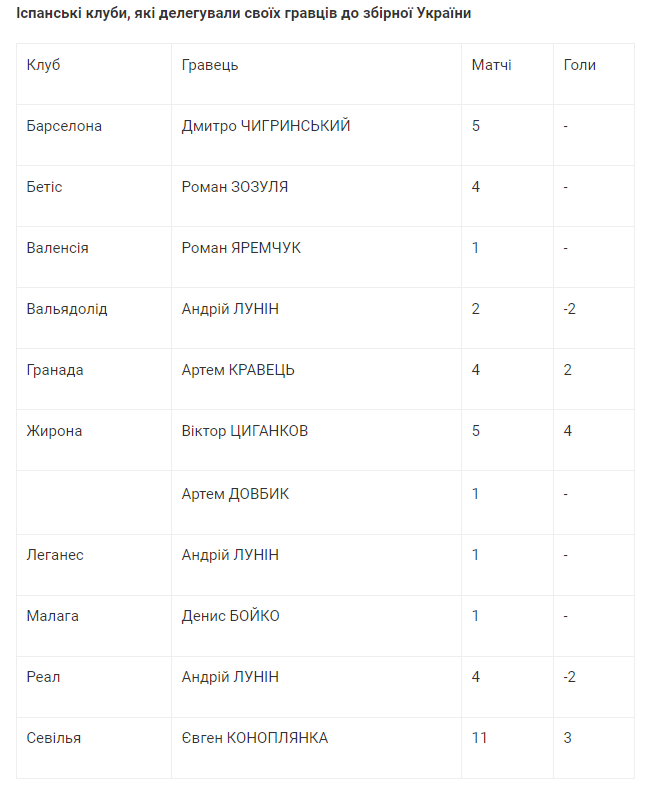Select the Реал club cell
The image size is (653, 795).
[43, 677]
